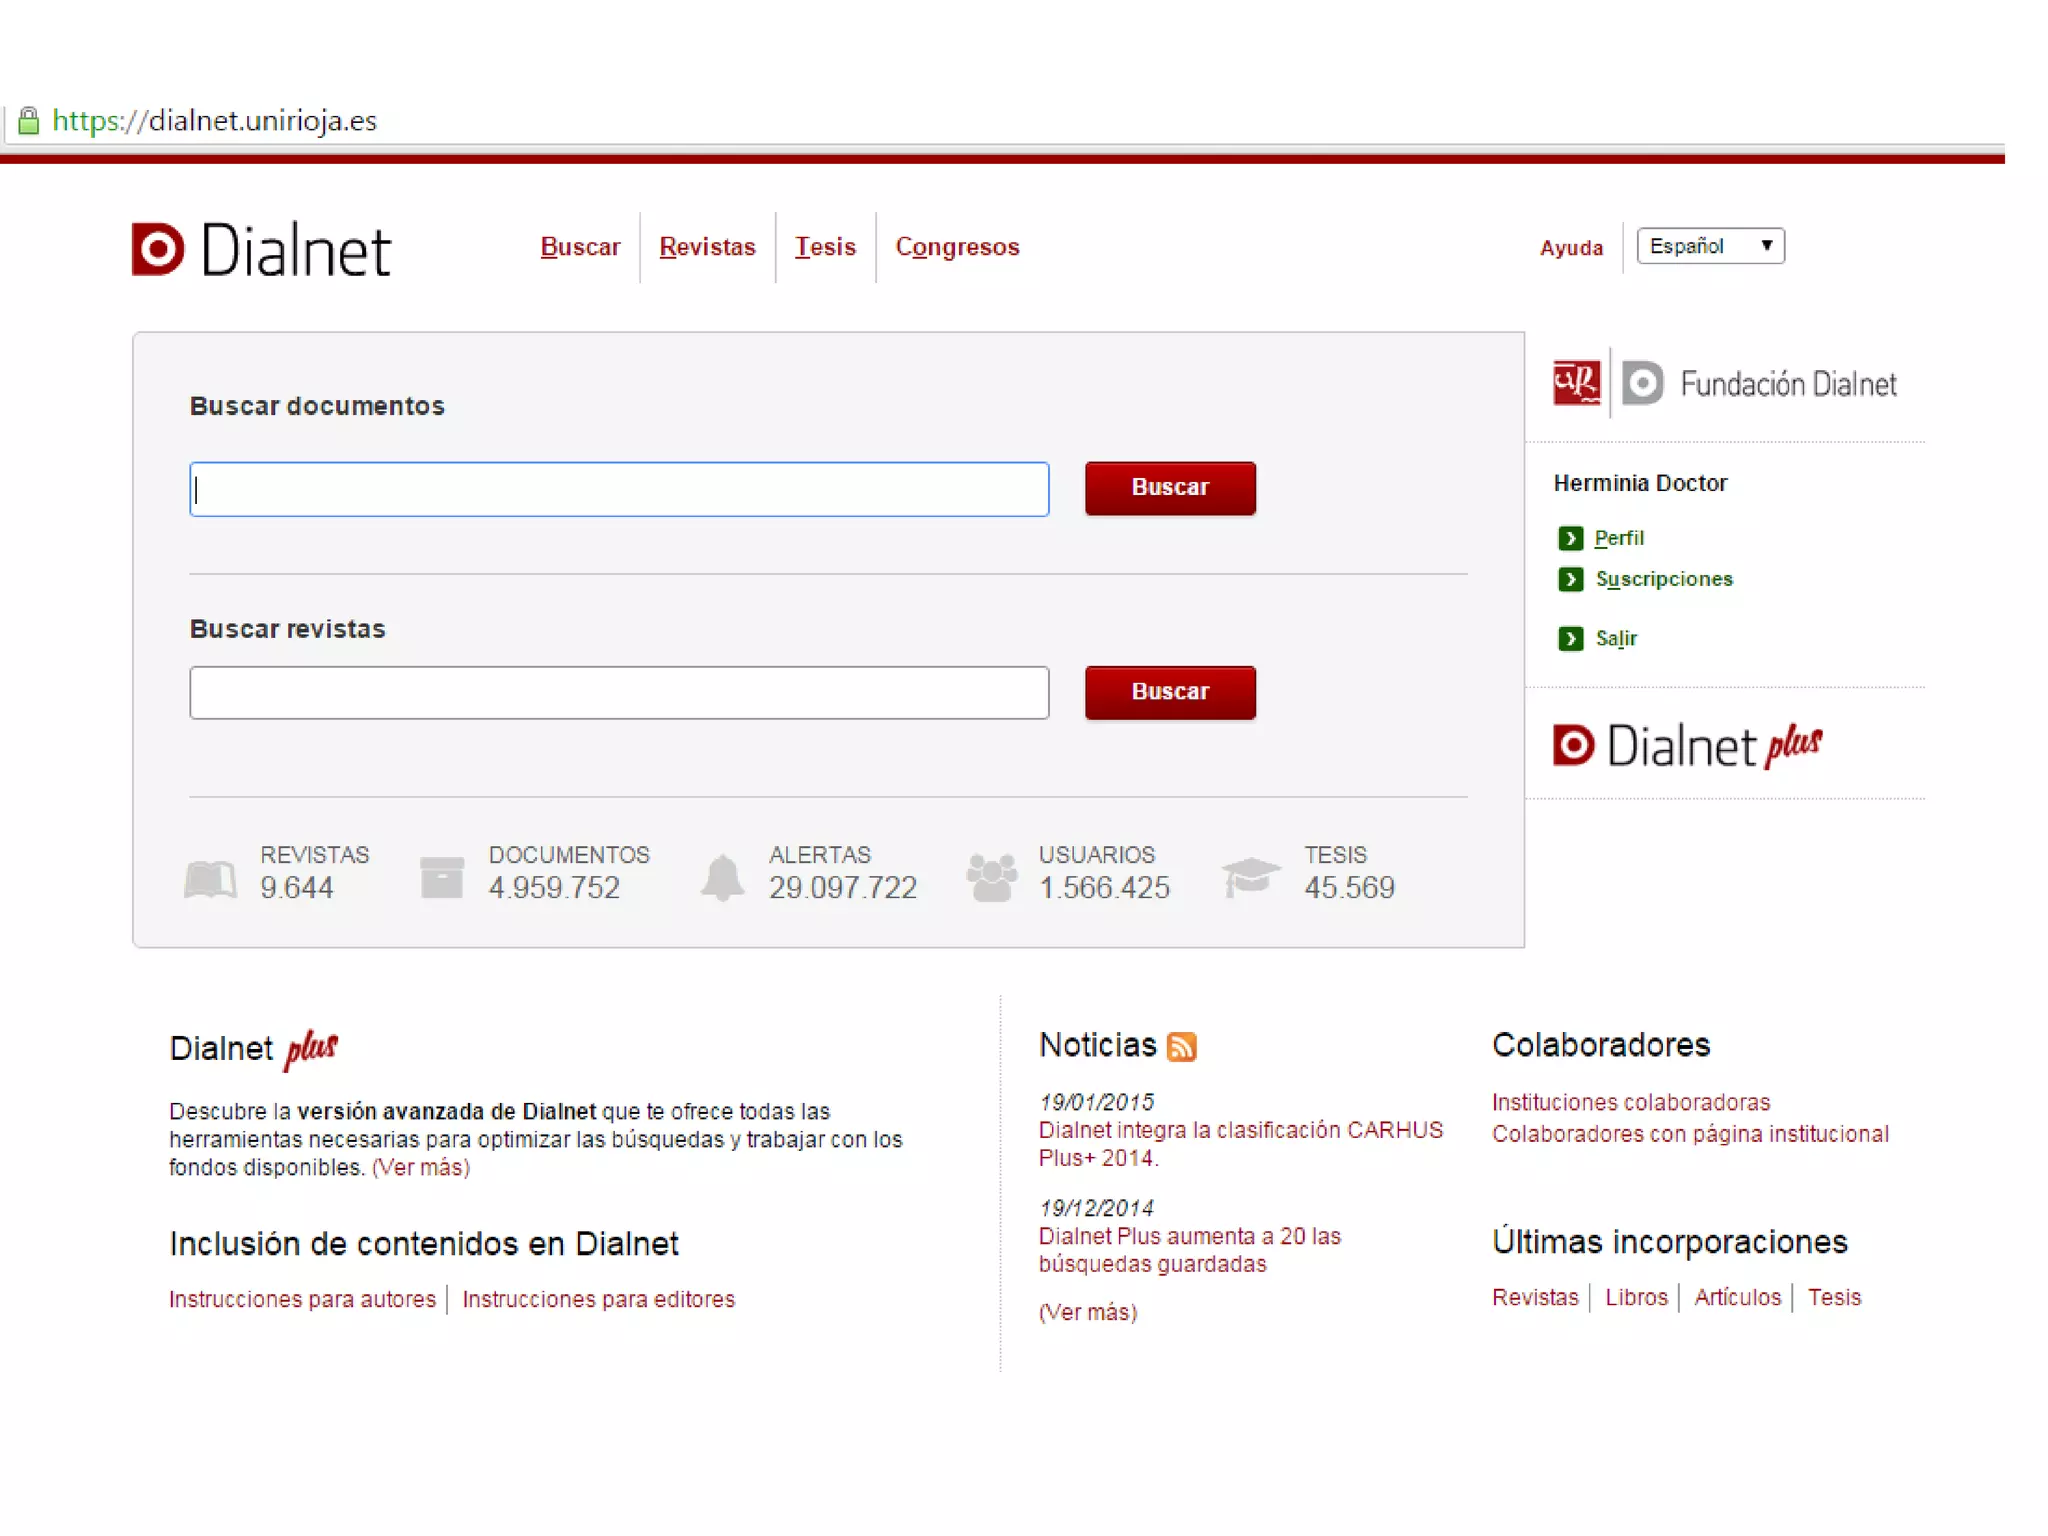Open the Congresos menu item
This screenshot has width=2048, height=1536.
pyautogui.click(x=957, y=247)
